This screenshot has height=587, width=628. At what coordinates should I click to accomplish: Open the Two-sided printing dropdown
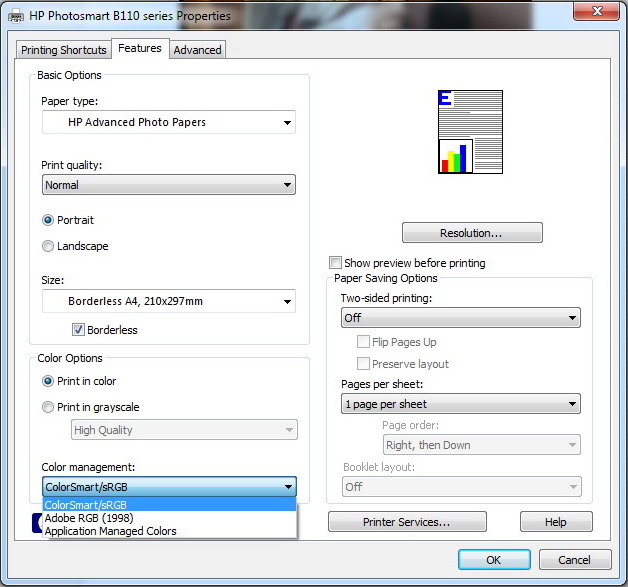tap(461, 318)
